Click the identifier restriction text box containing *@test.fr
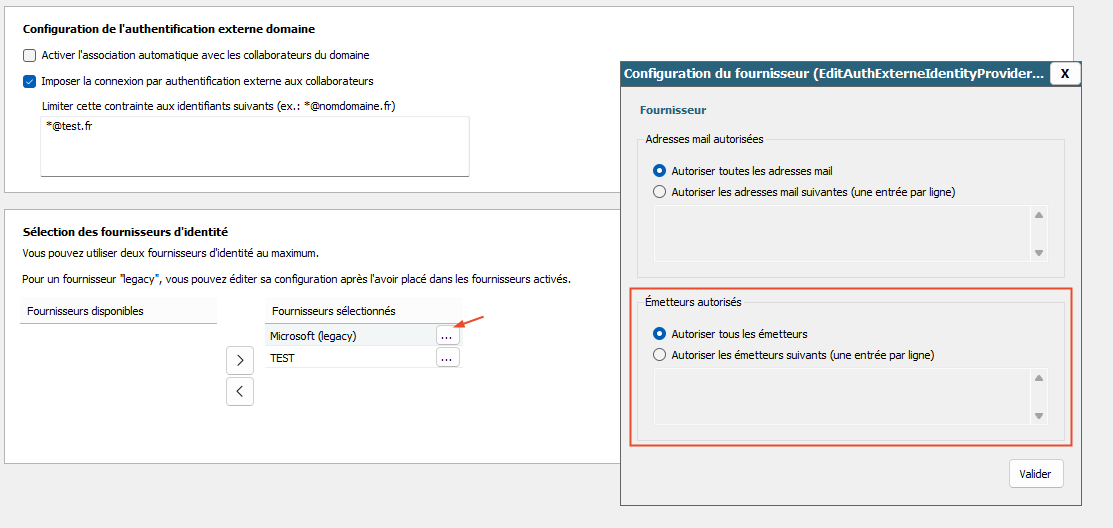Image resolution: width=1113 pixels, height=528 pixels. (x=255, y=146)
